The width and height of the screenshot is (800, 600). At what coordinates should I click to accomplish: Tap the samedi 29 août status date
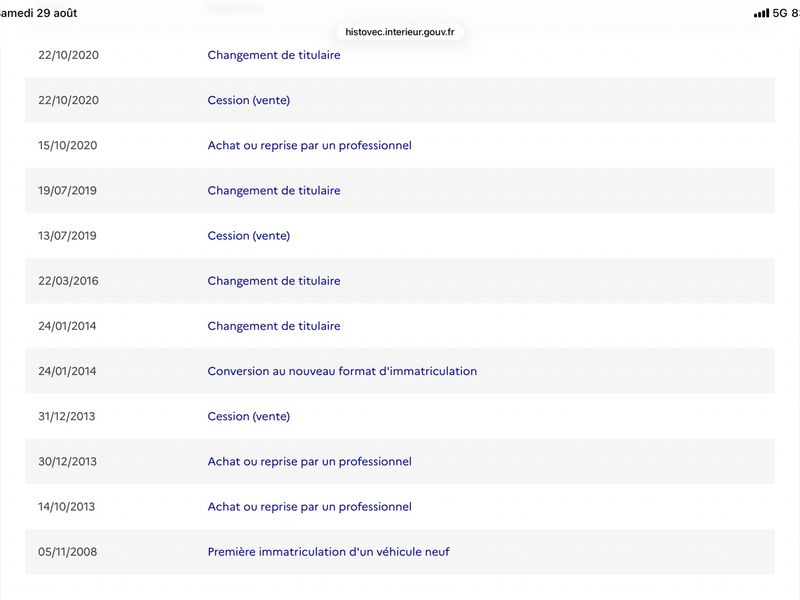point(38,13)
